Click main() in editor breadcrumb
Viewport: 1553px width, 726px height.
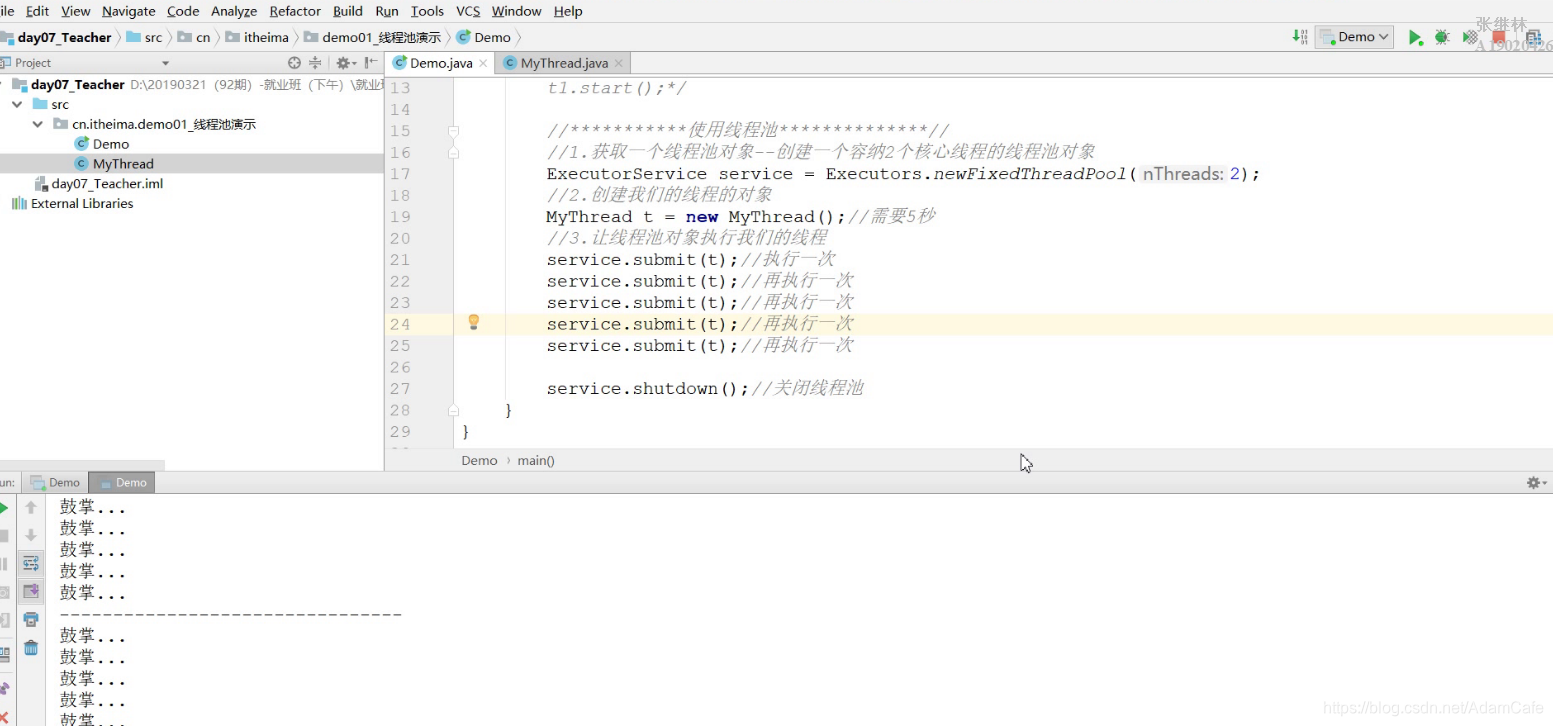[x=536, y=460]
